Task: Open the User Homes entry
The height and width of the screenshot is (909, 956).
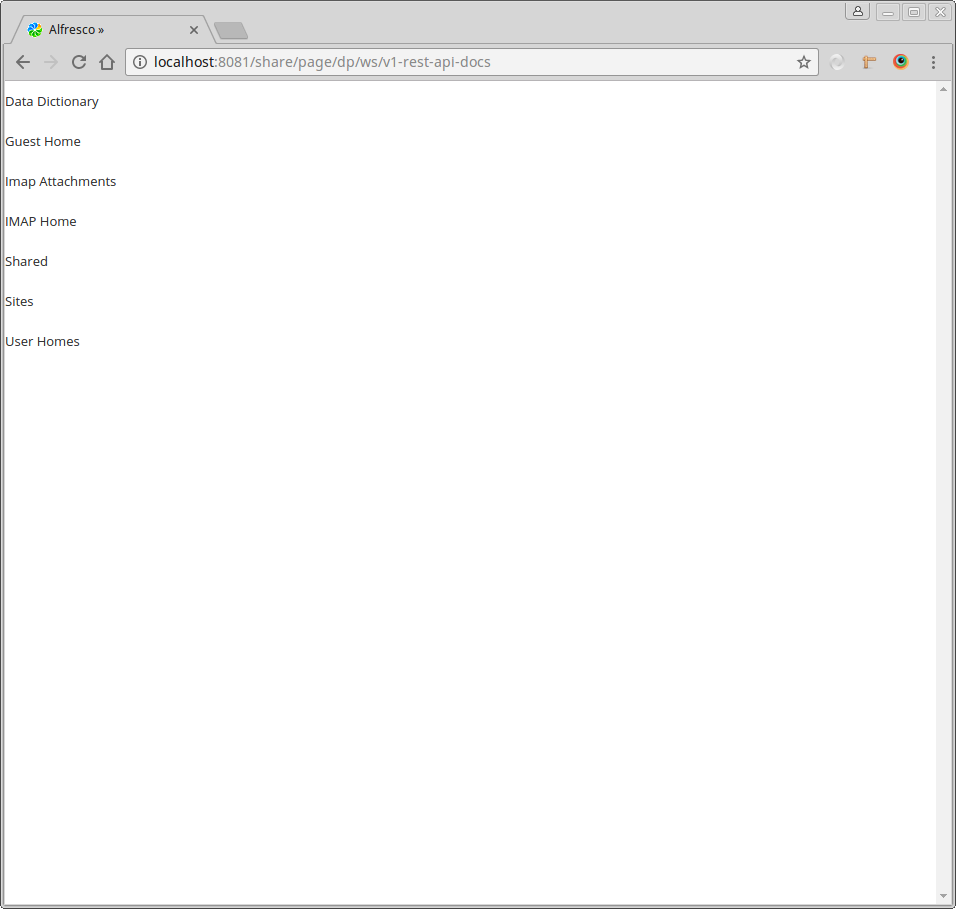Action: click(43, 342)
